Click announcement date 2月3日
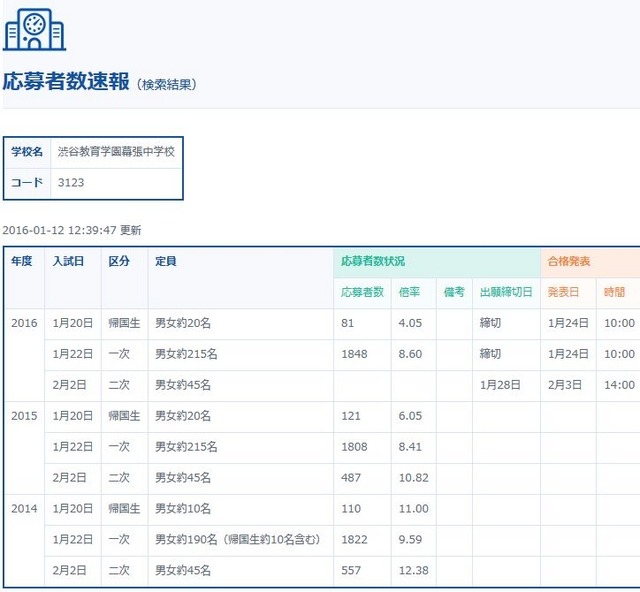The image size is (640, 592). pyautogui.click(x=564, y=385)
